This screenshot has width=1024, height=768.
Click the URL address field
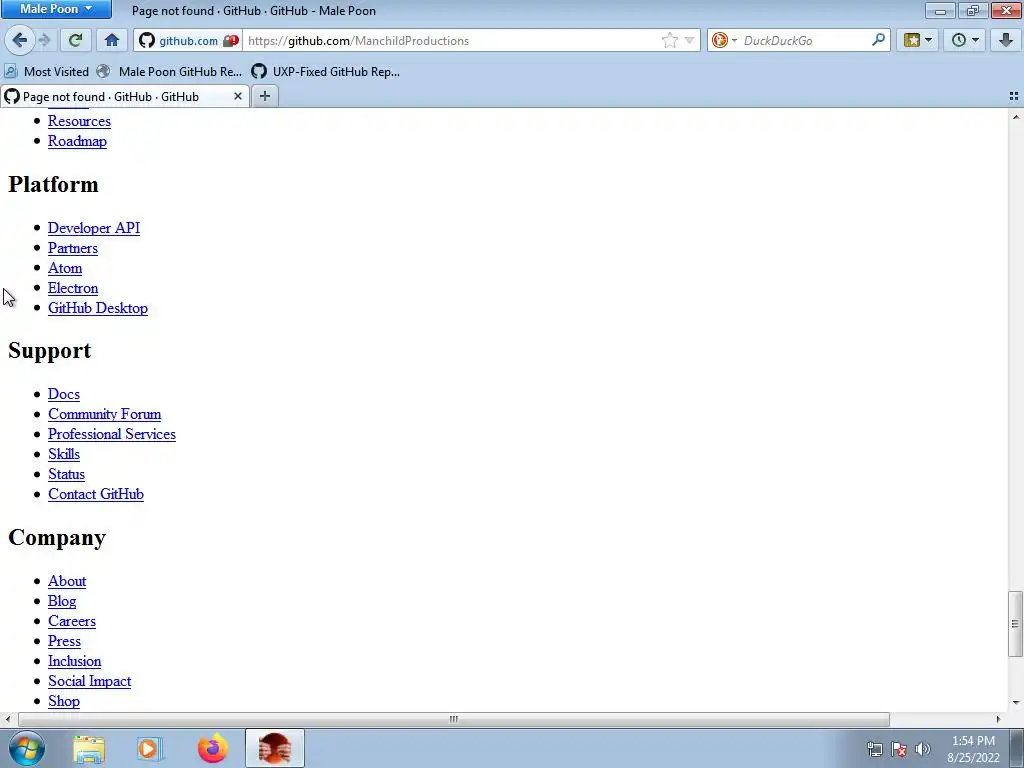tap(451, 40)
